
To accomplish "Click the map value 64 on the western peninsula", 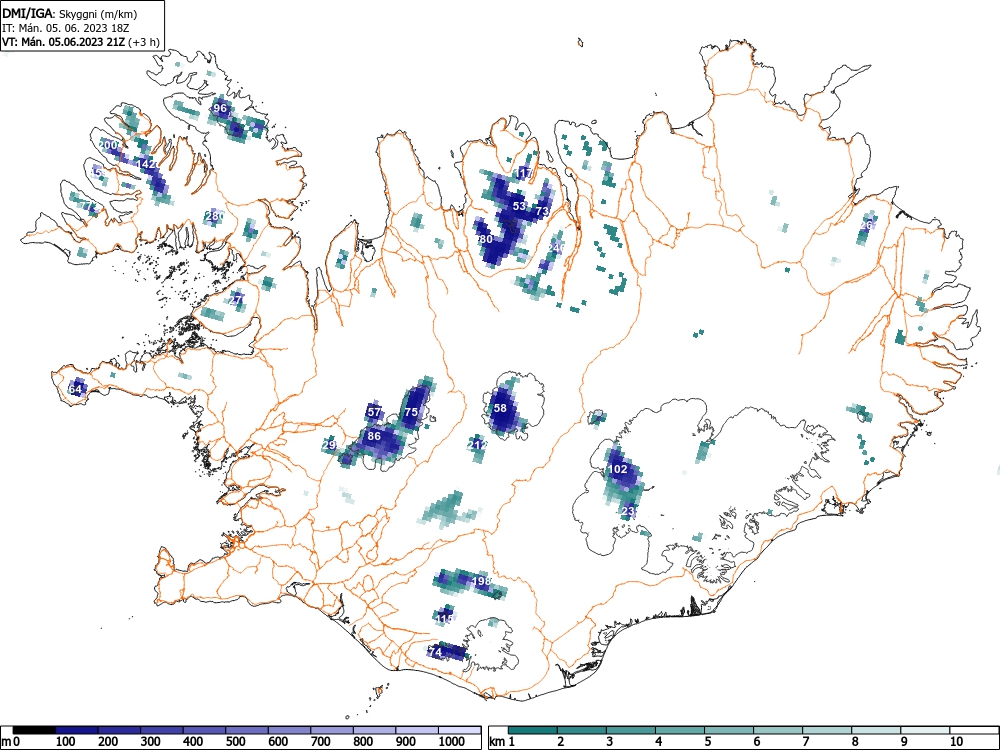I will 75,389.
